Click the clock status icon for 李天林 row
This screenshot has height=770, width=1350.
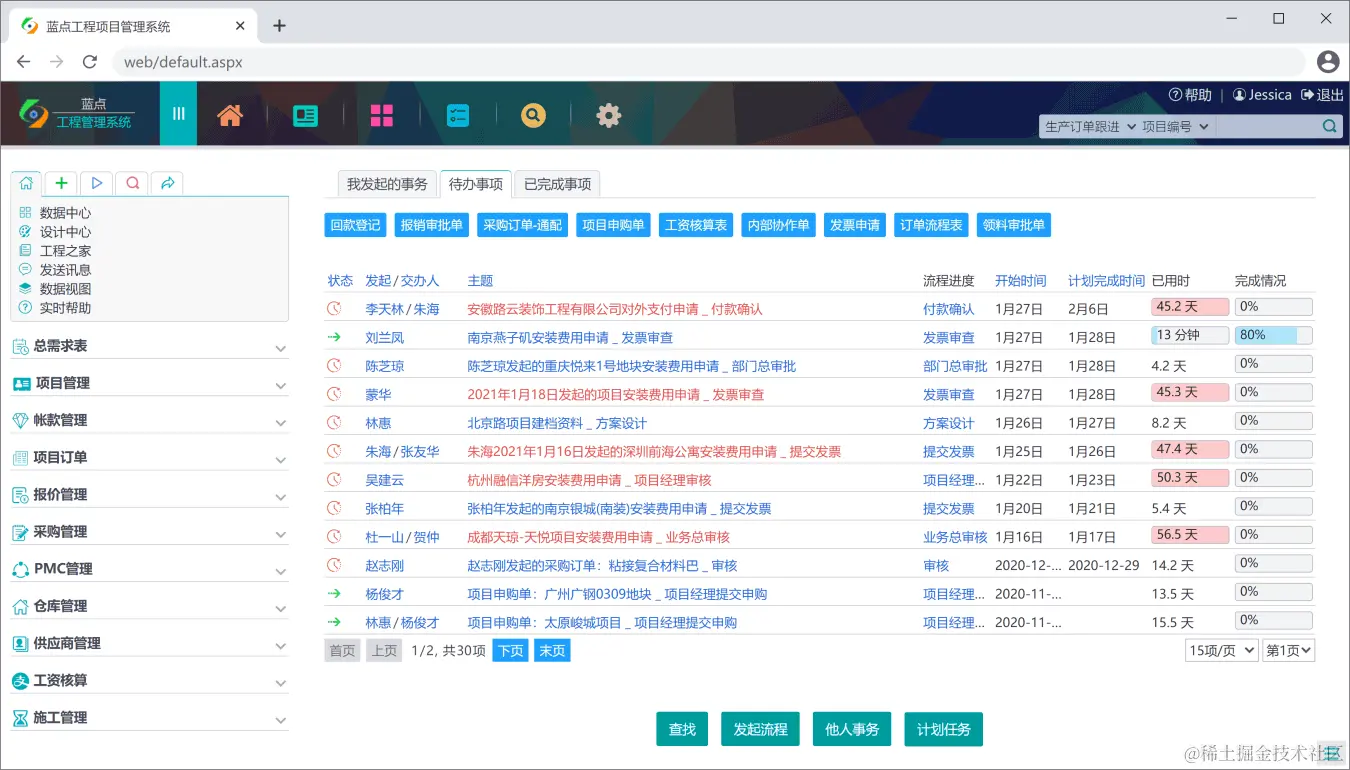click(x=335, y=309)
